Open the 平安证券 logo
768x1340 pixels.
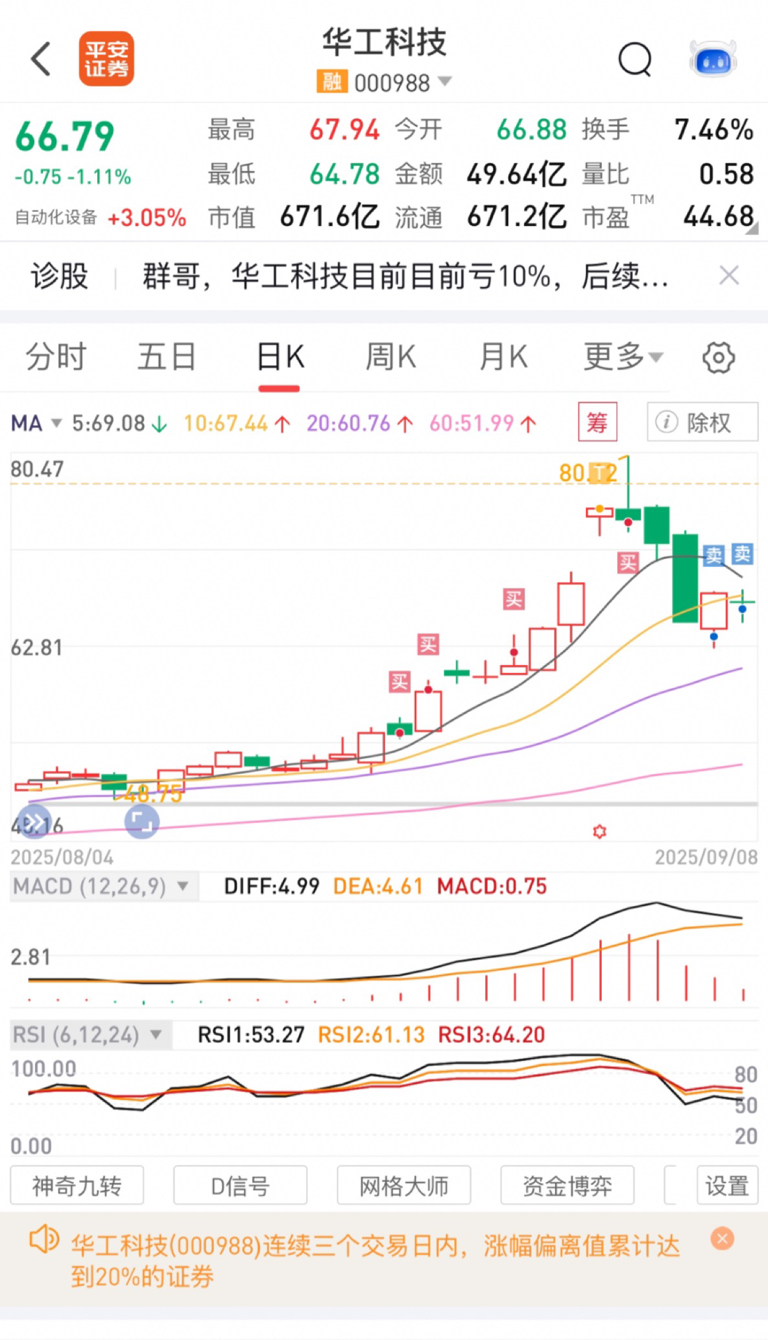tap(106, 59)
